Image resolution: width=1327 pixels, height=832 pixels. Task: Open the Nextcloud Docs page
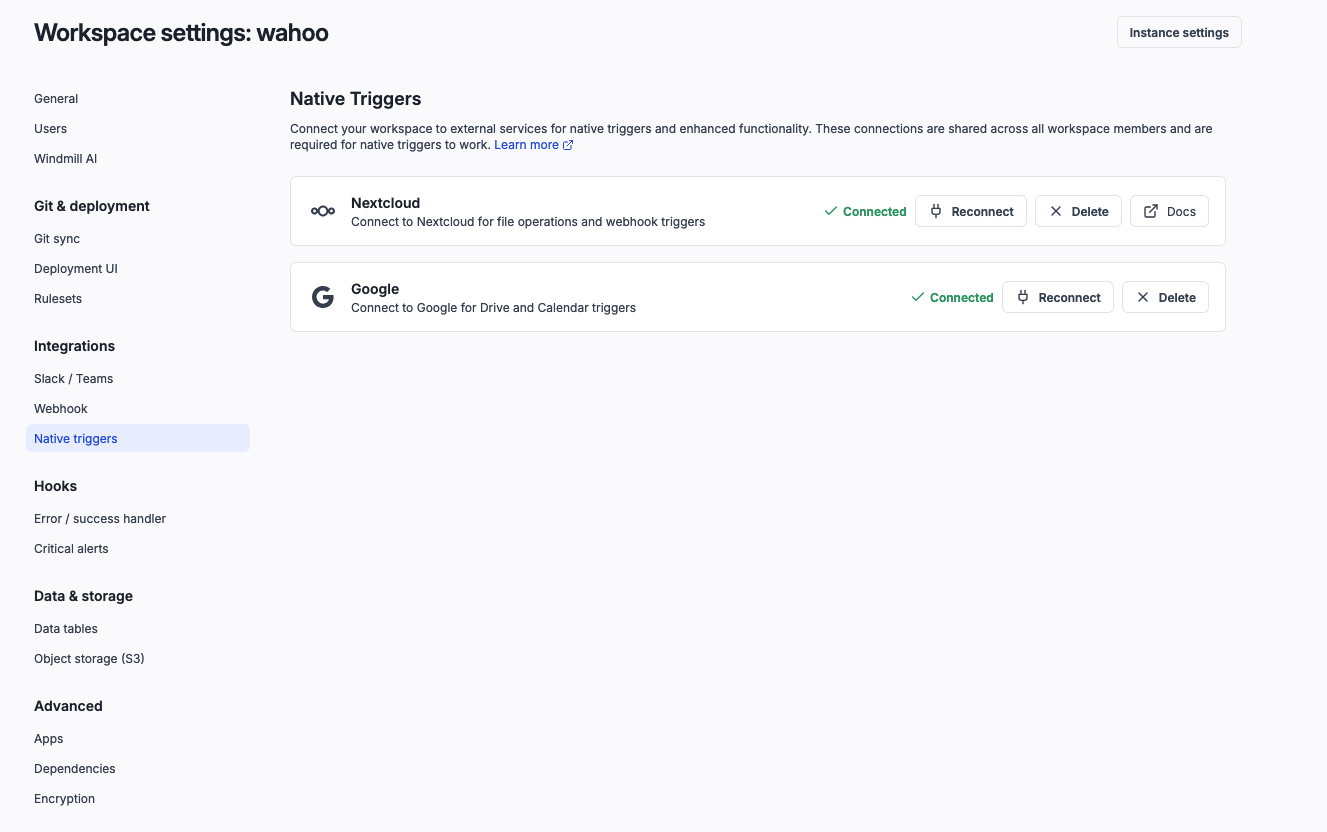[x=1169, y=211]
